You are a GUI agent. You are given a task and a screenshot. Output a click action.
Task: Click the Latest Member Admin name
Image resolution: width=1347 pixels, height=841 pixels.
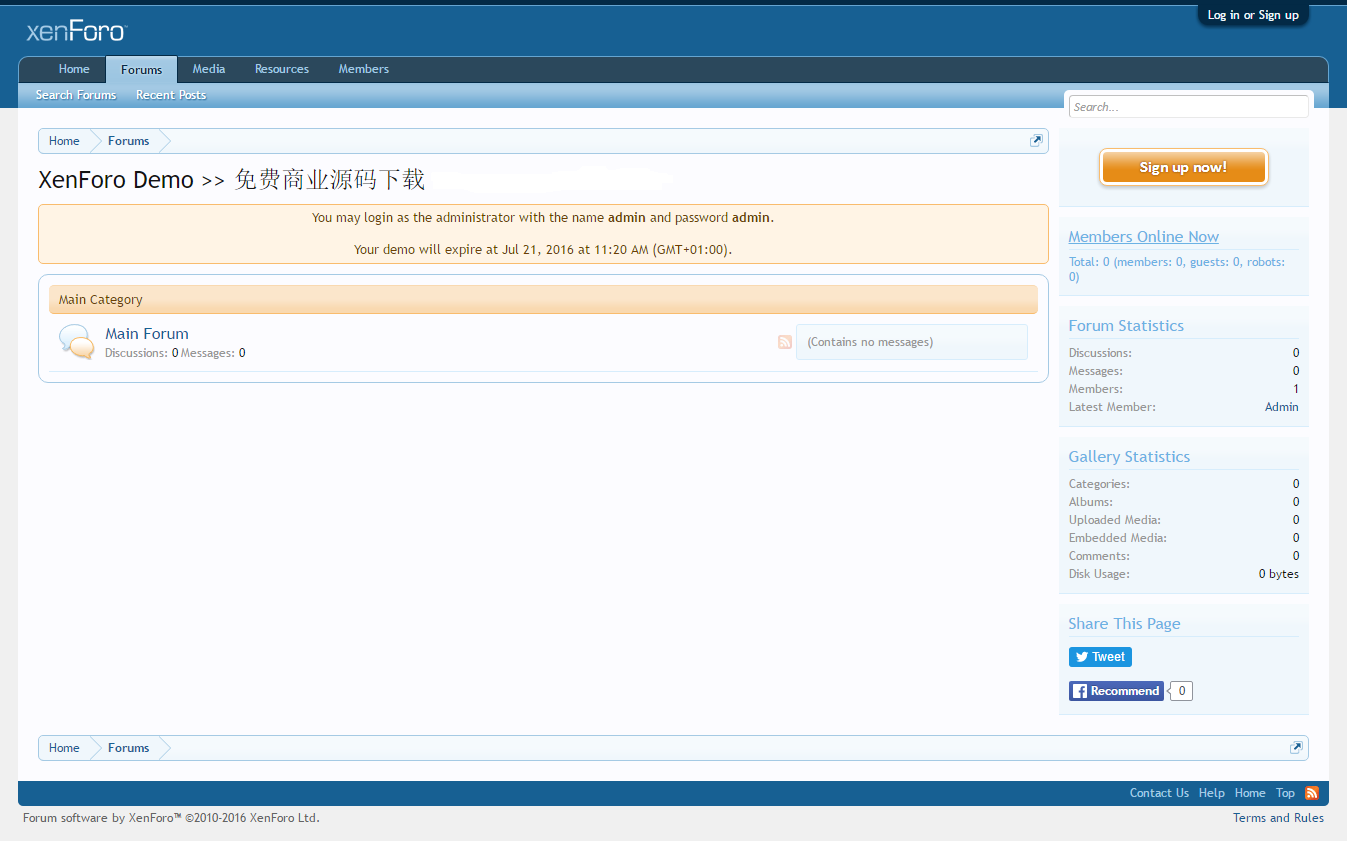pos(1282,407)
